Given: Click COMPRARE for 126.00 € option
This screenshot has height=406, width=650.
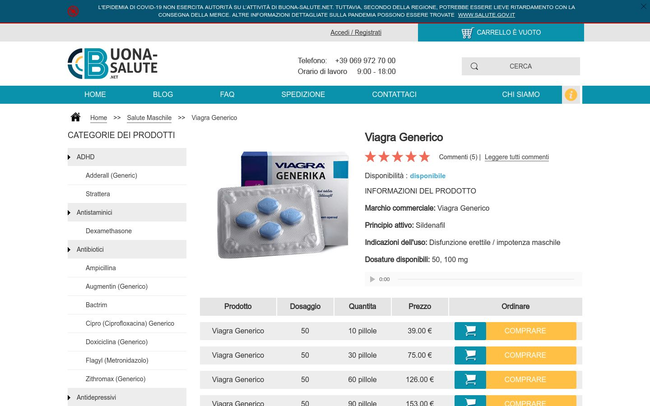Looking at the screenshot, I should coord(531,380).
